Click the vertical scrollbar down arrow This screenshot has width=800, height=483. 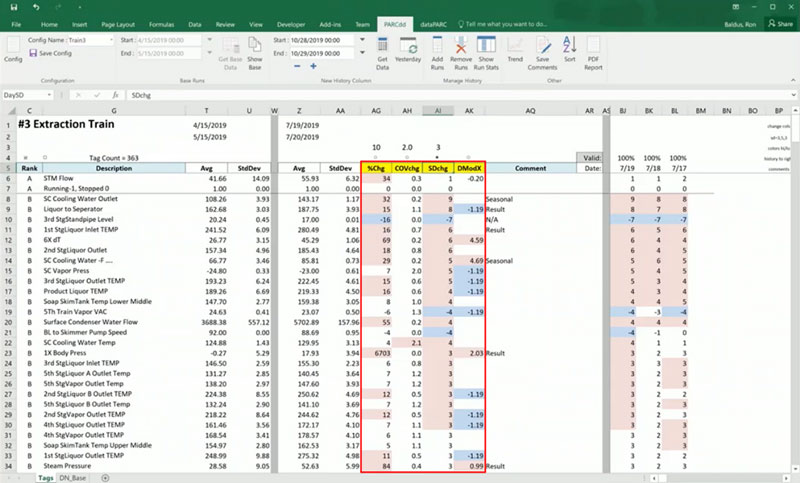coord(795,467)
